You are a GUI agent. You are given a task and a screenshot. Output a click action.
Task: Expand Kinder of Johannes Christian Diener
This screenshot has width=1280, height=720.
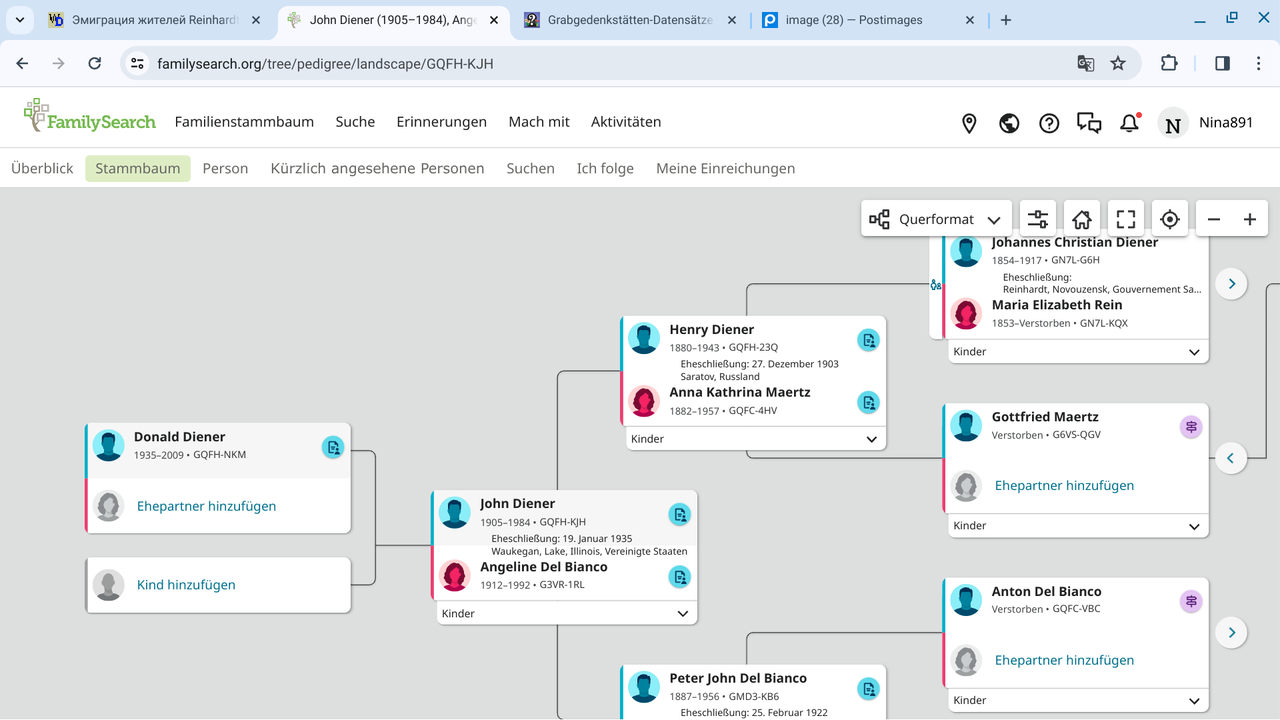pyautogui.click(x=1078, y=352)
